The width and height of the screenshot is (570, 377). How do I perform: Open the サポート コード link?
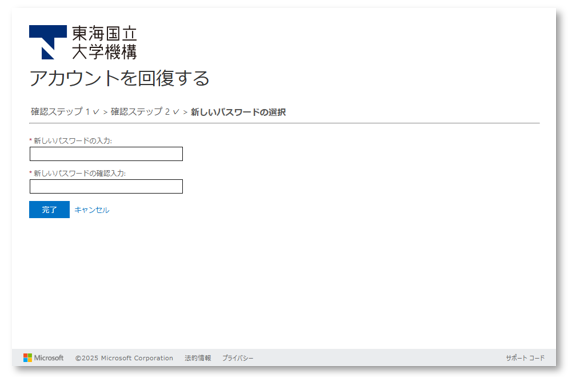pyautogui.click(x=525, y=358)
